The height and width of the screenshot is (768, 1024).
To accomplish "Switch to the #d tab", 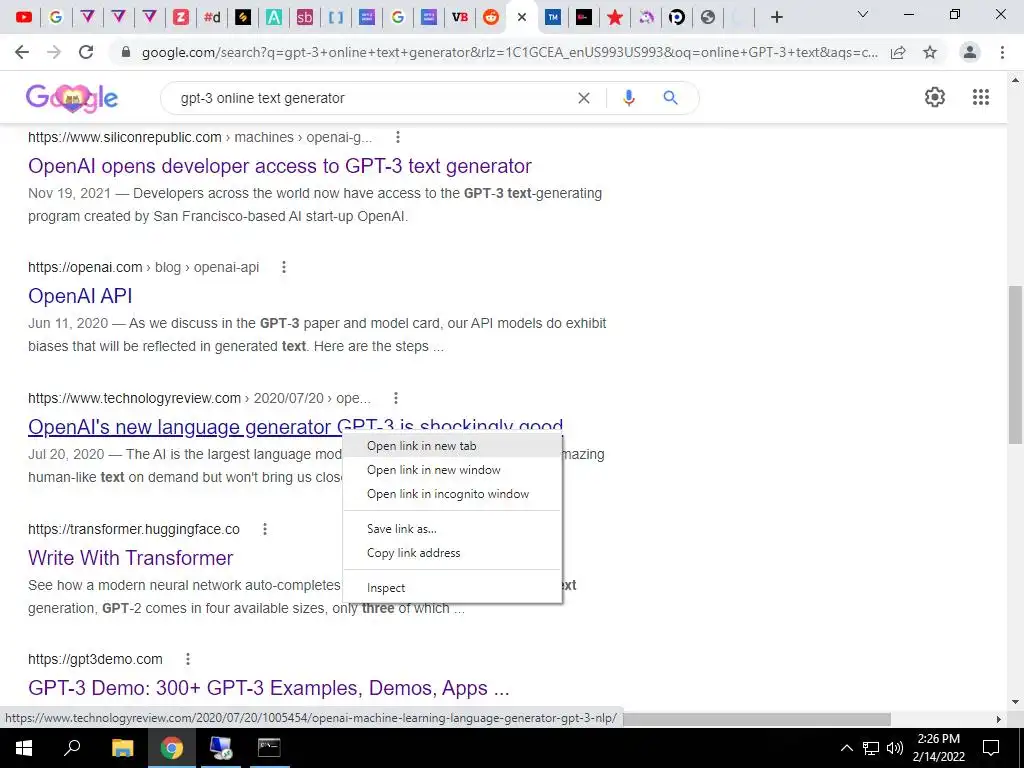I will (x=212, y=17).
